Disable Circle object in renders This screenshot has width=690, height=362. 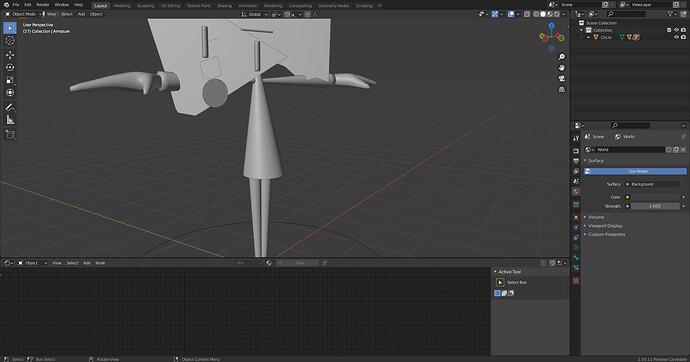coord(683,37)
